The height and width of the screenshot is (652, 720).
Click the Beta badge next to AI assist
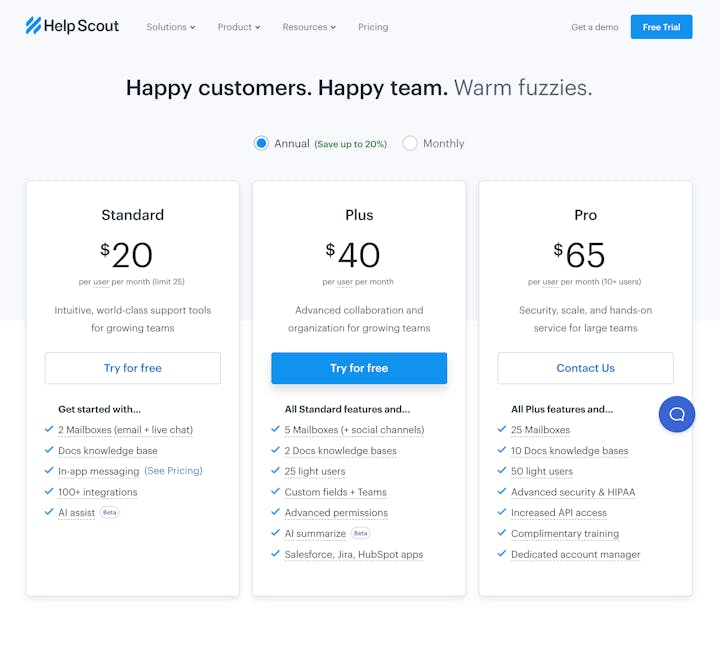click(109, 513)
